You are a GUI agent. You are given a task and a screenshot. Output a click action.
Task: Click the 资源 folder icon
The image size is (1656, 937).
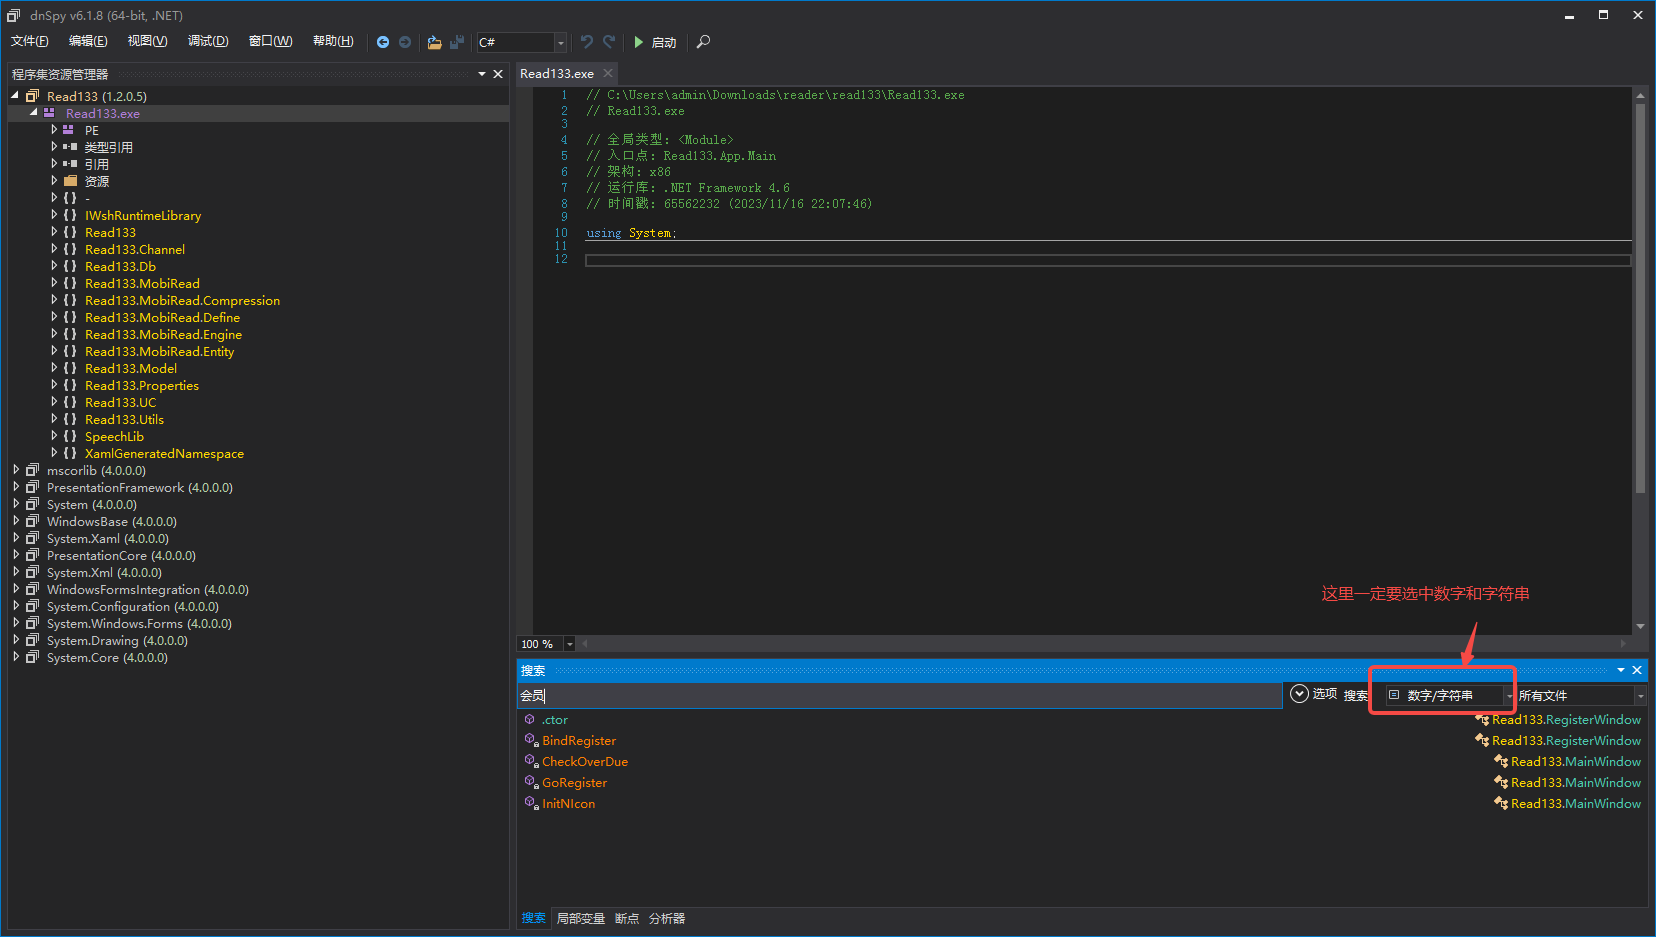pos(70,181)
